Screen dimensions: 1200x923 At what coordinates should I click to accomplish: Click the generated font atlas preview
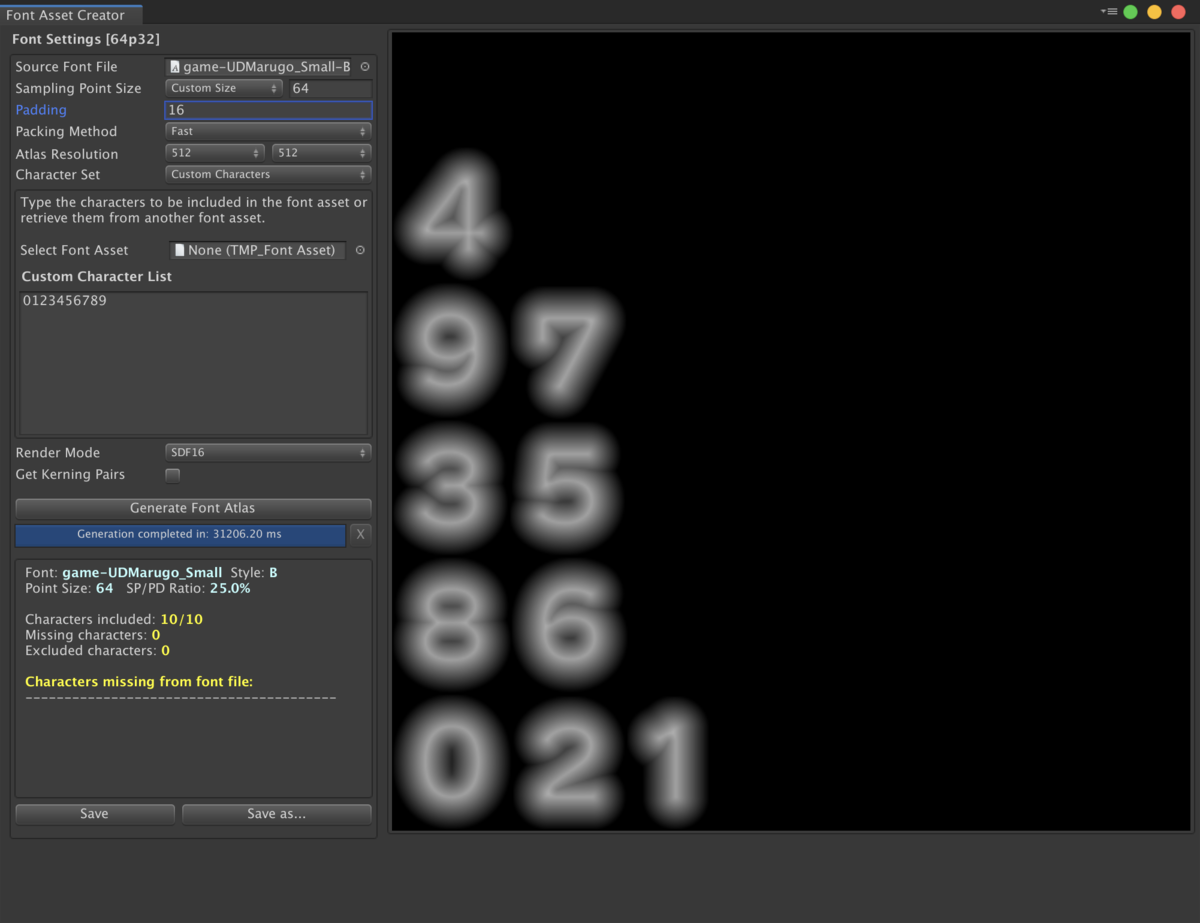click(789, 431)
